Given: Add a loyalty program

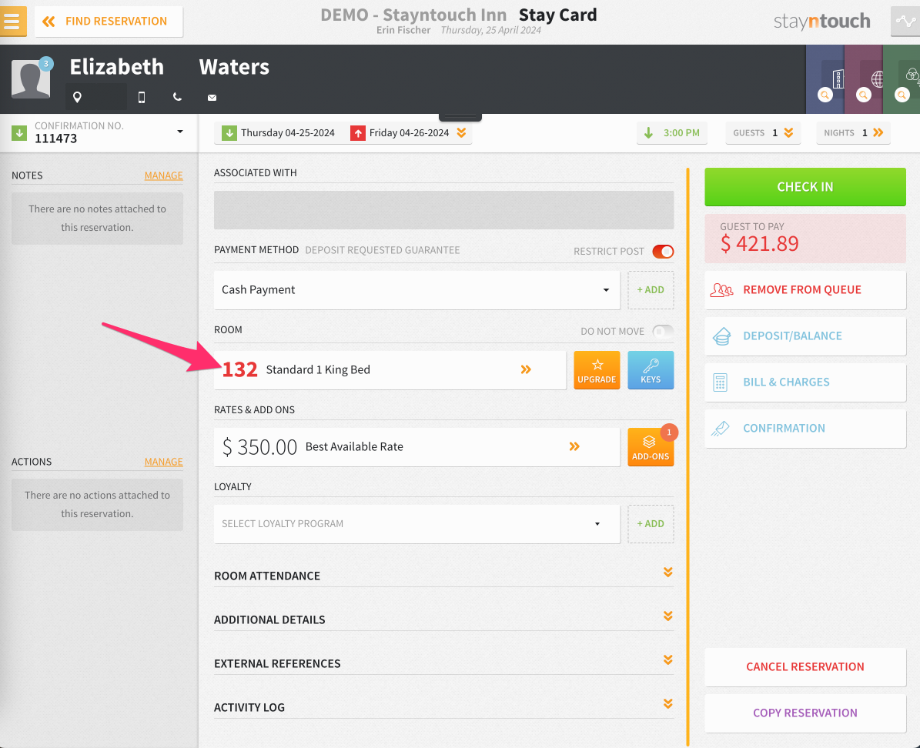Looking at the screenshot, I should coord(651,524).
